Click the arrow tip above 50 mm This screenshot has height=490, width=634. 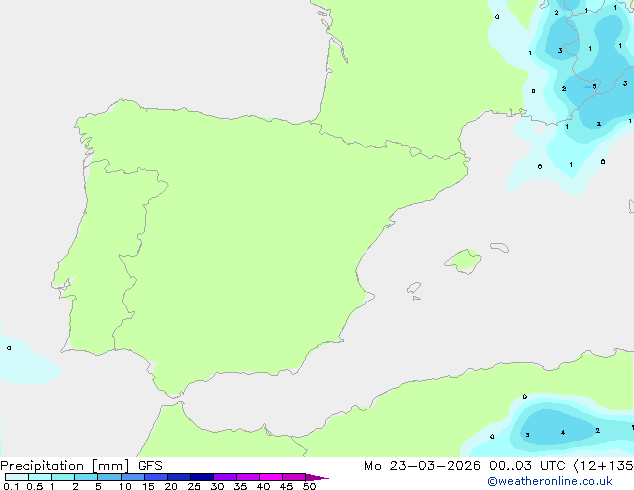(317, 477)
